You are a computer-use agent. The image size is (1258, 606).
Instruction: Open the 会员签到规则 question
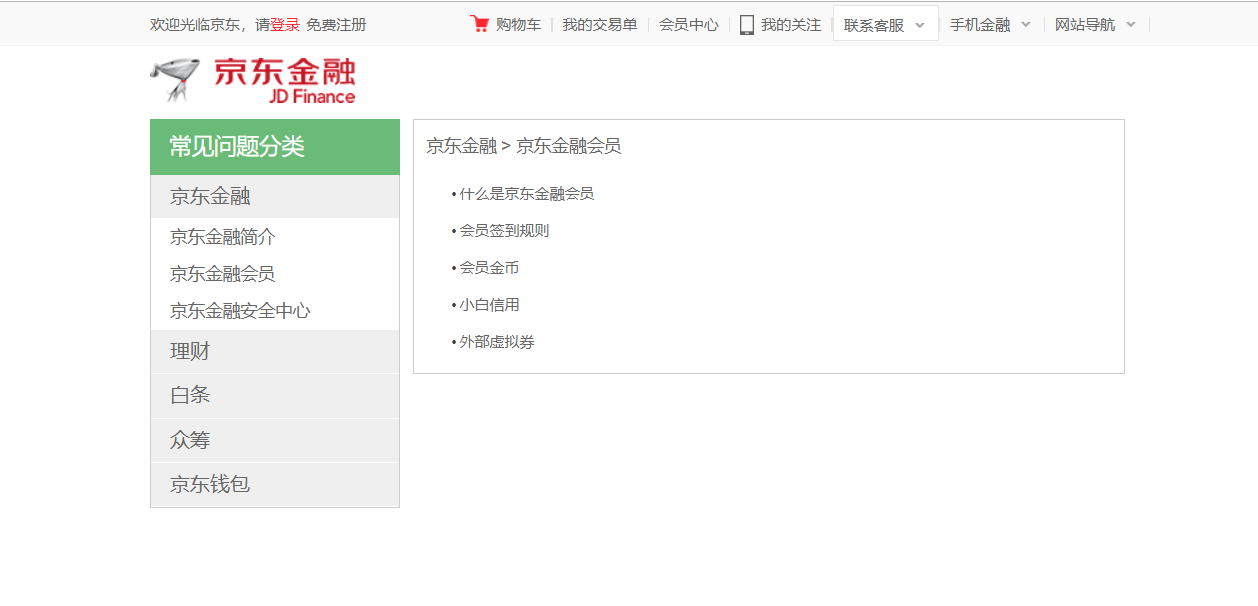[504, 231]
